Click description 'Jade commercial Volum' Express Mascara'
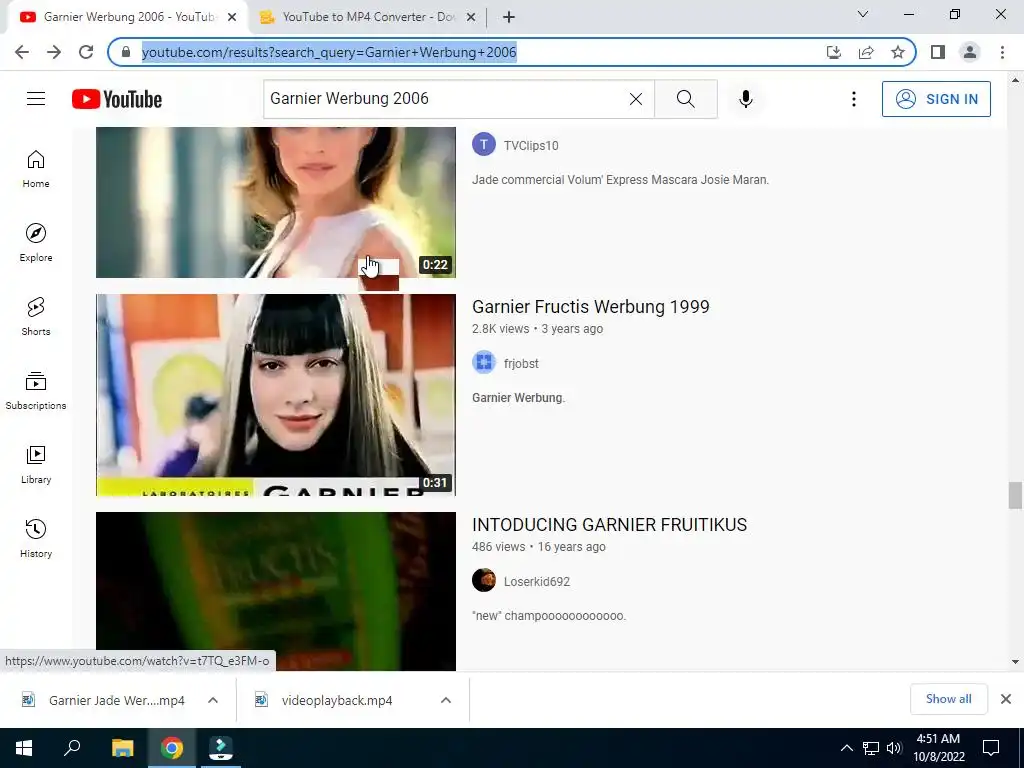Image resolution: width=1024 pixels, height=768 pixels. tap(620, 180)
